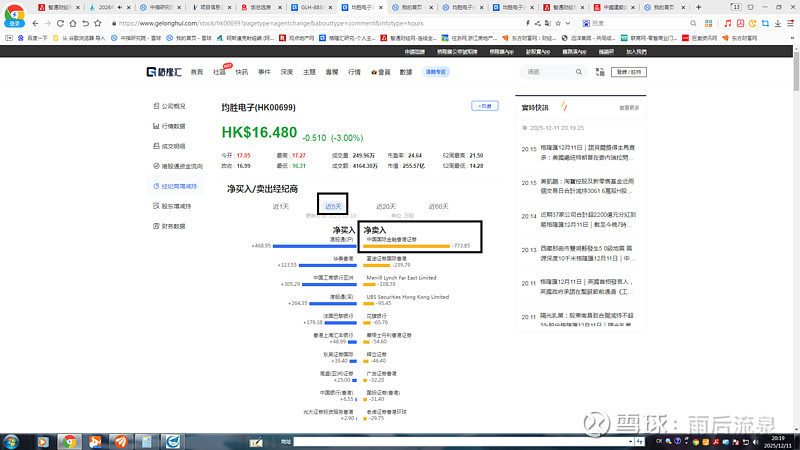Open the Windows Start button
800x450 pixels.
[x=11, y=442]
